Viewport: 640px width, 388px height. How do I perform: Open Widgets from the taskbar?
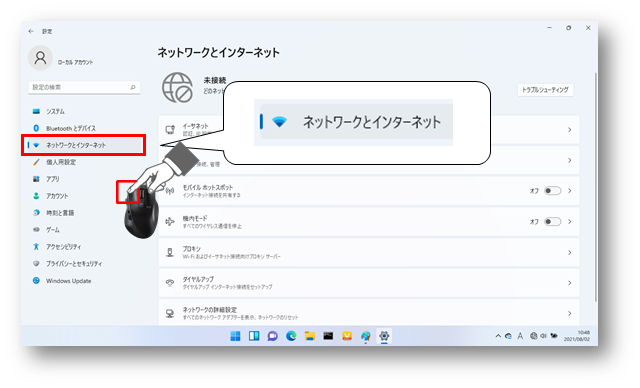[254, 336]
